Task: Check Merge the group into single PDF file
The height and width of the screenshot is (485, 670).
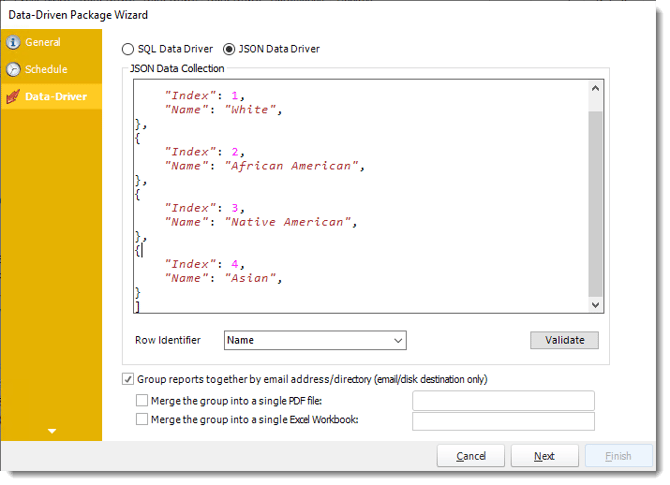Action: click(x=141, y=400)
